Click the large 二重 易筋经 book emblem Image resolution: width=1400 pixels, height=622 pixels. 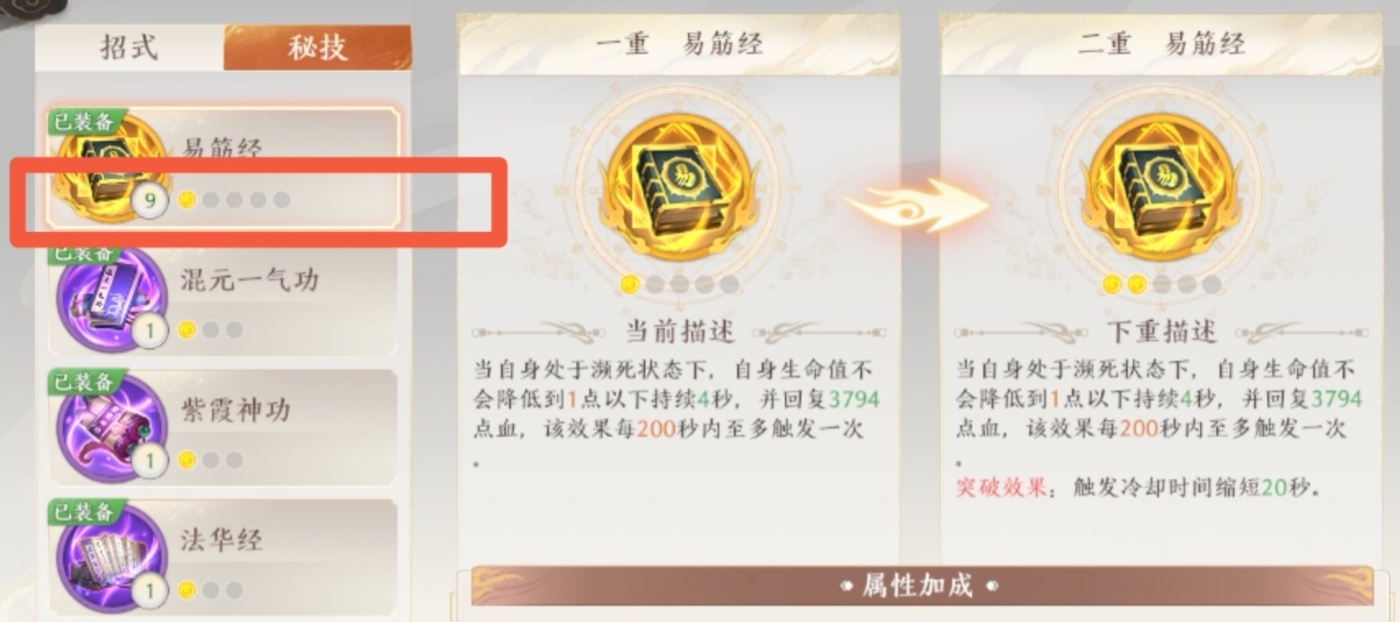pos(1160,187)
